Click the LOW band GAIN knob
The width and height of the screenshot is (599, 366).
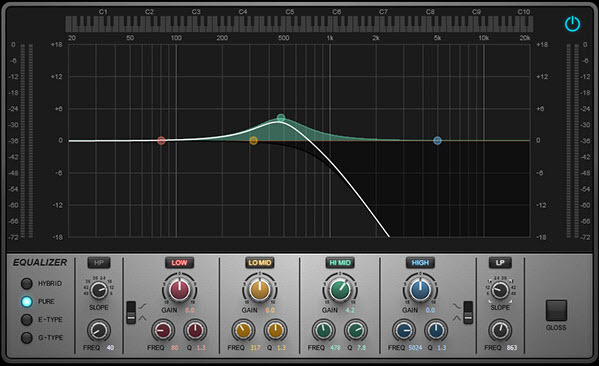(179, 290)
